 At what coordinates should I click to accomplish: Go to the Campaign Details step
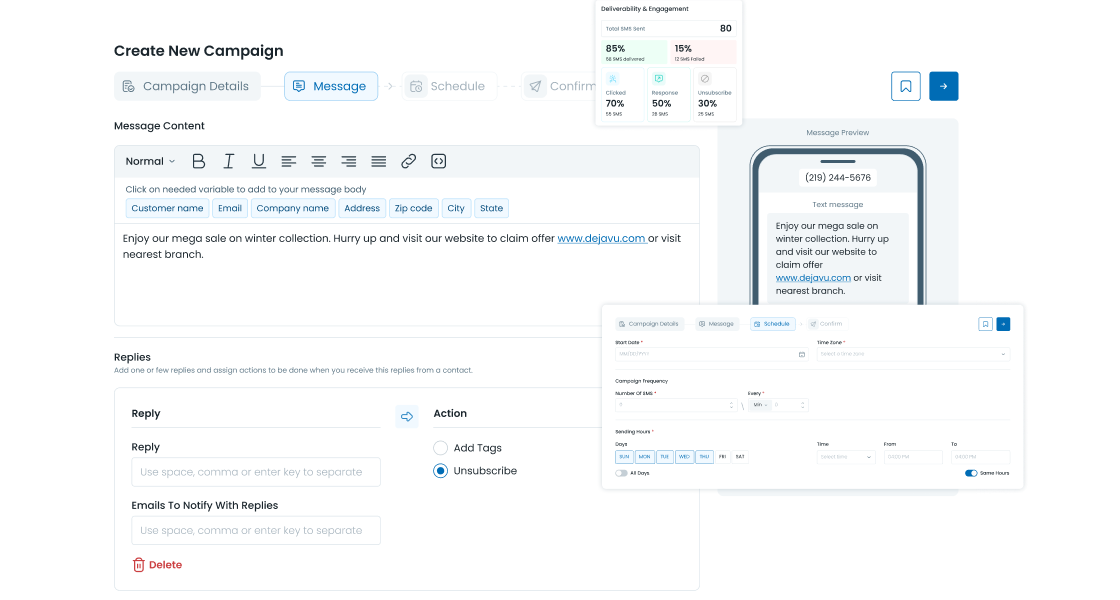pos(186,86)
